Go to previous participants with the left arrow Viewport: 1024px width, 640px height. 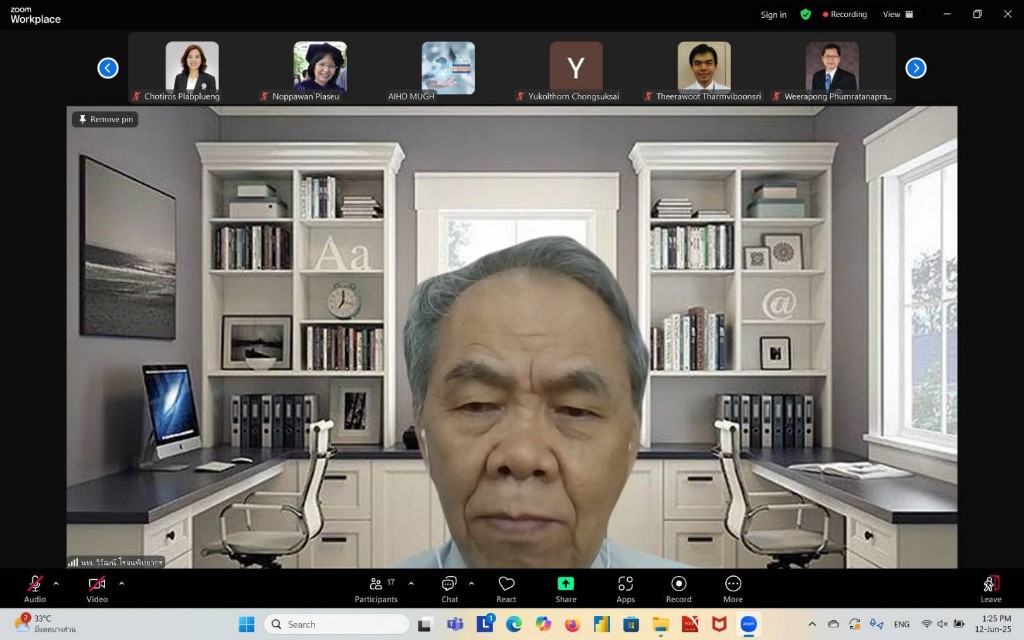[108, 68]
